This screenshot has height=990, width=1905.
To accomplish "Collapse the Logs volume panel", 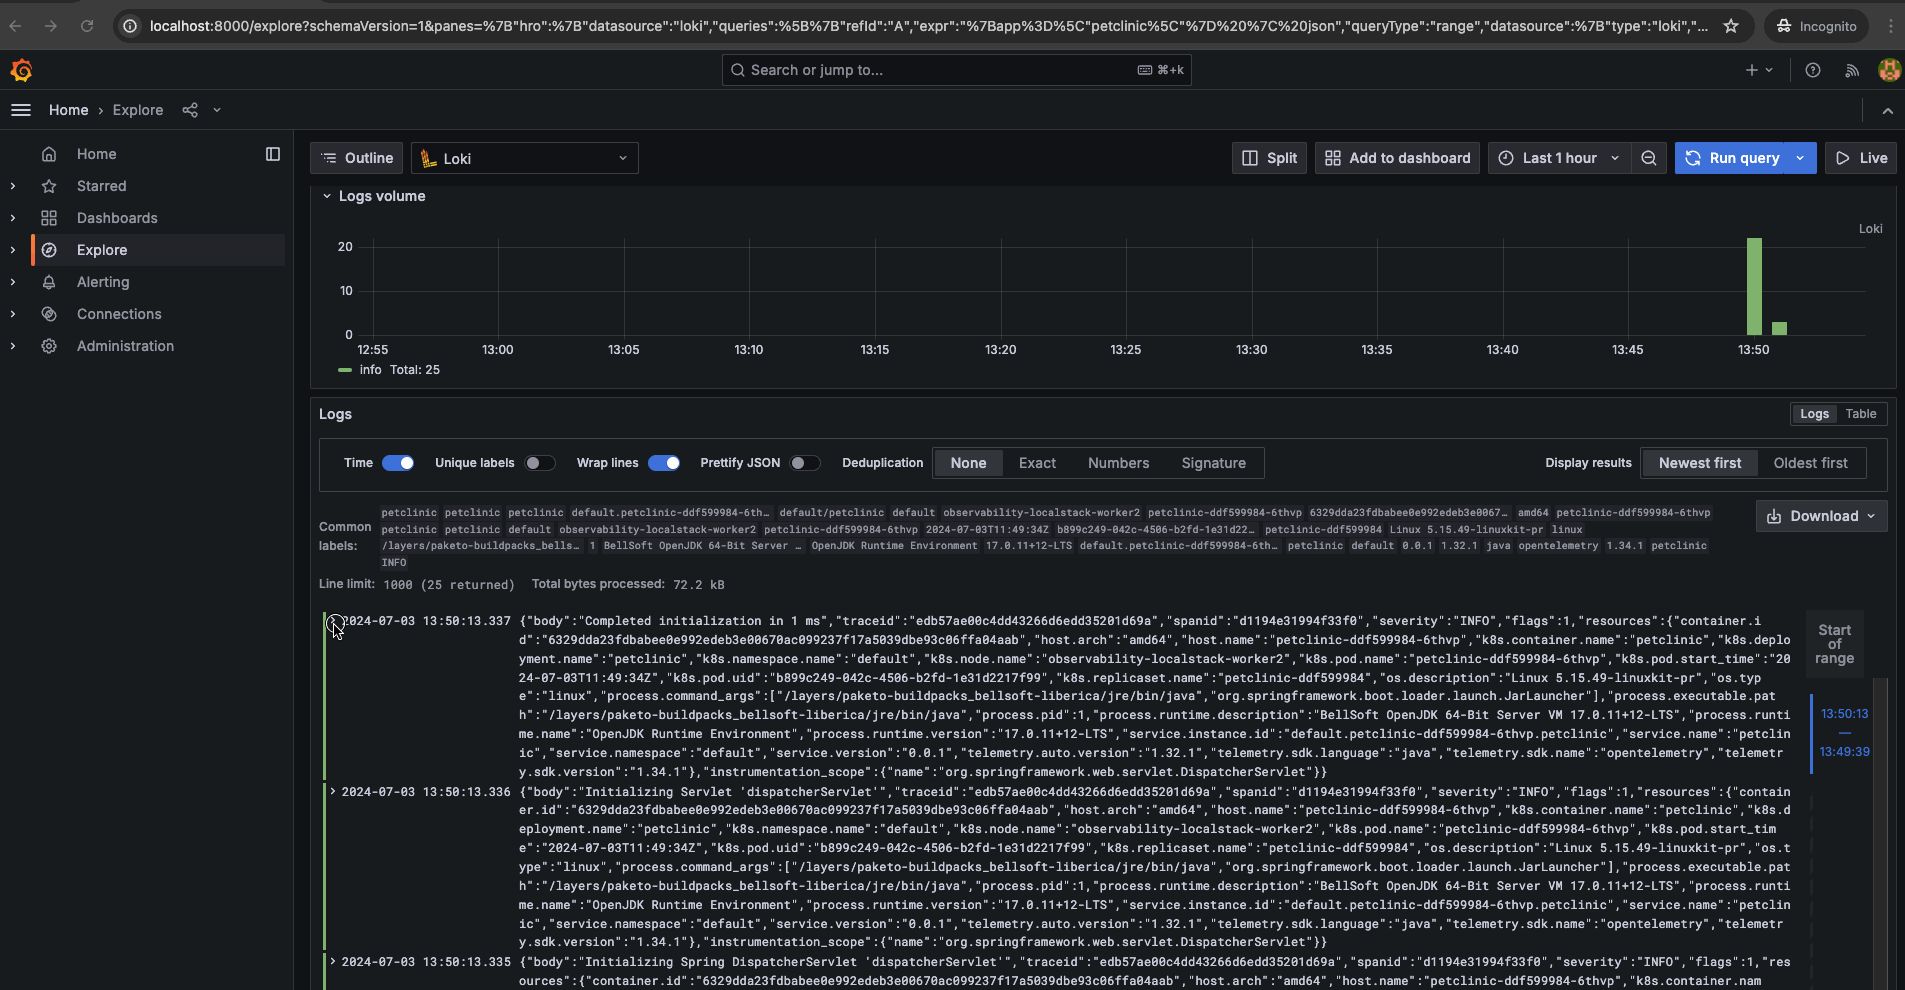I will pyautogui.click(x=327, y=196).
